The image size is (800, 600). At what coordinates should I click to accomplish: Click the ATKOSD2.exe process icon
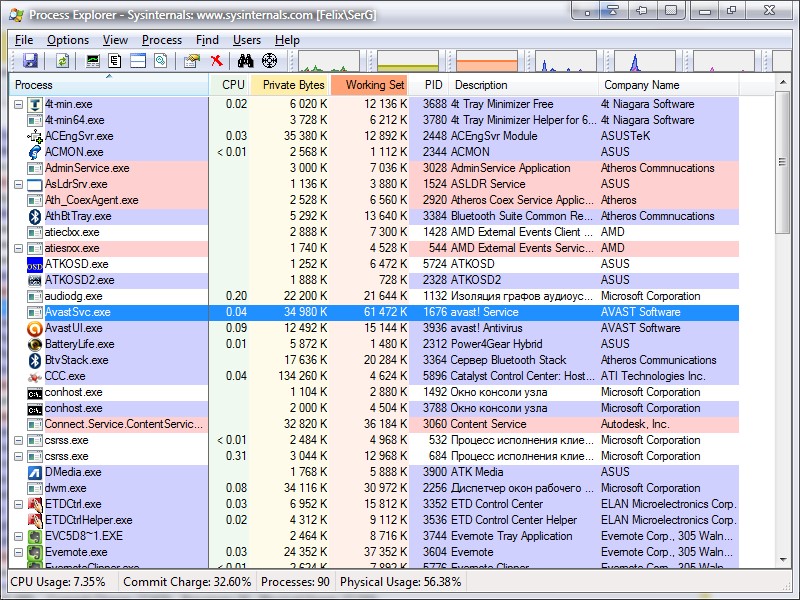pos(35,280)
